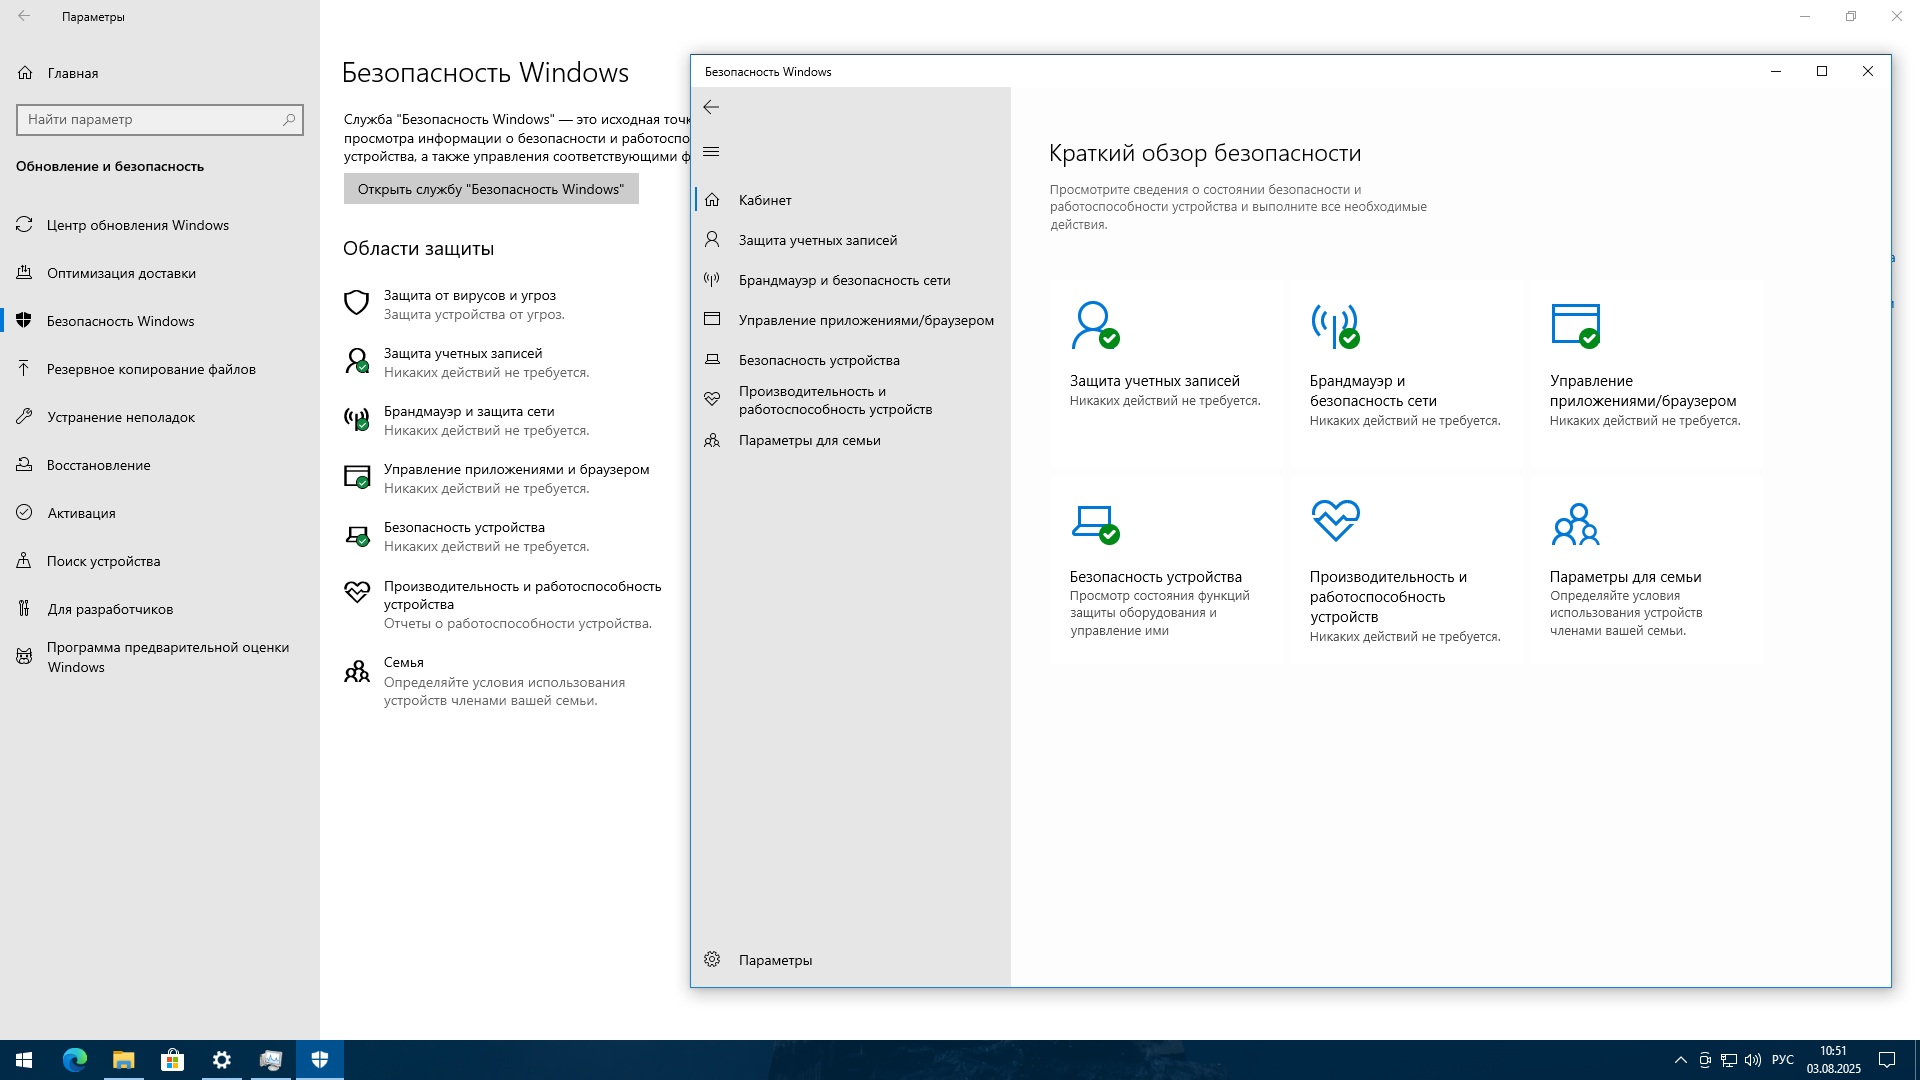Select Безопасность устройства in security sidebar

click(x=850, y=360)
